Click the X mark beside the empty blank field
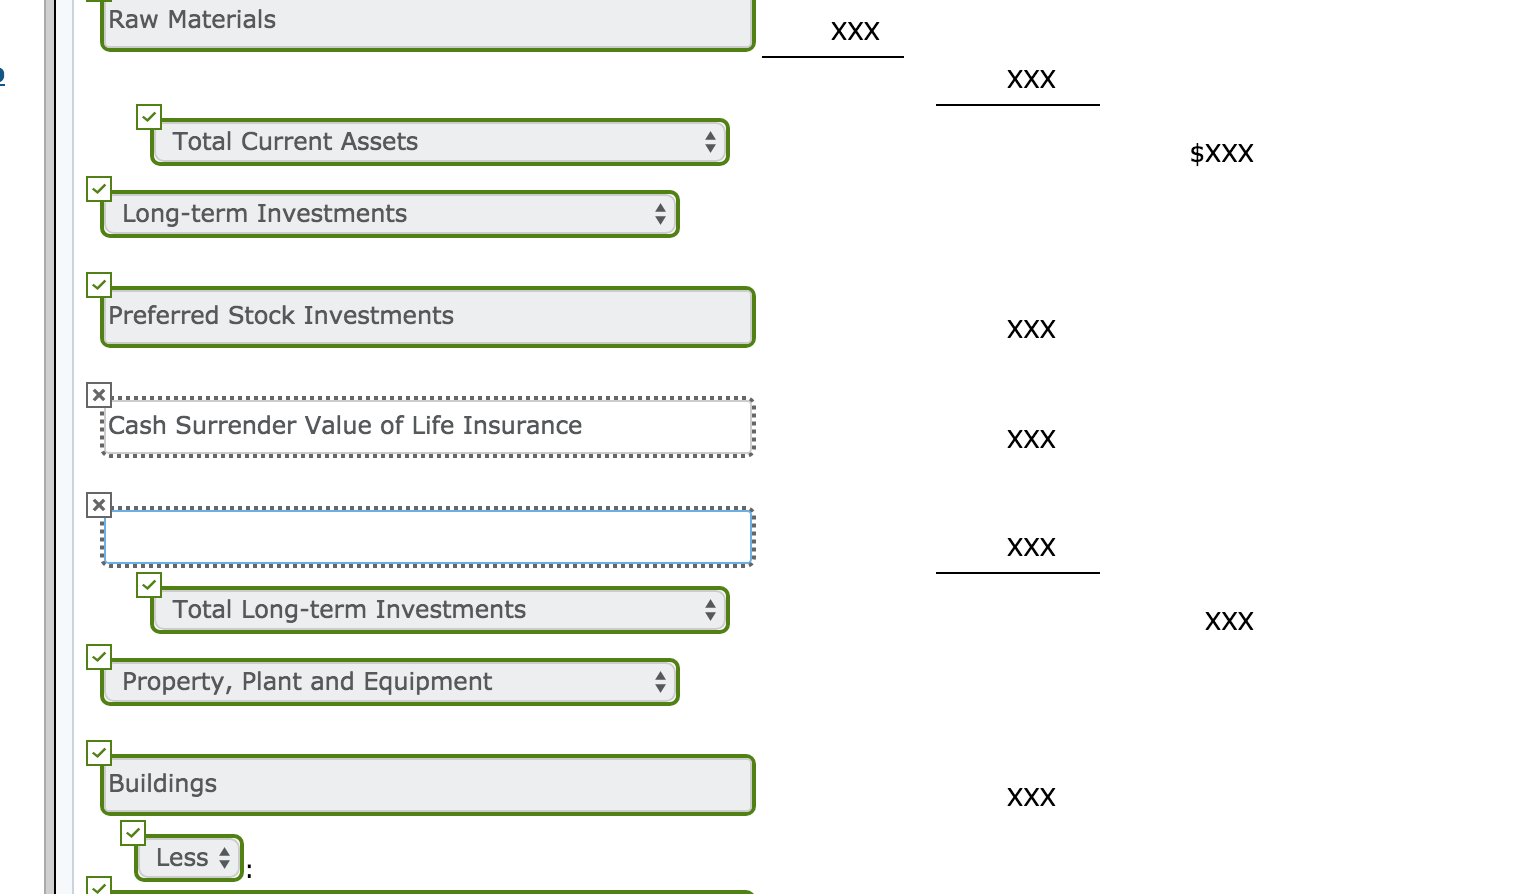The width and height of the screenshot is (1524, 894). pos(98,505)
